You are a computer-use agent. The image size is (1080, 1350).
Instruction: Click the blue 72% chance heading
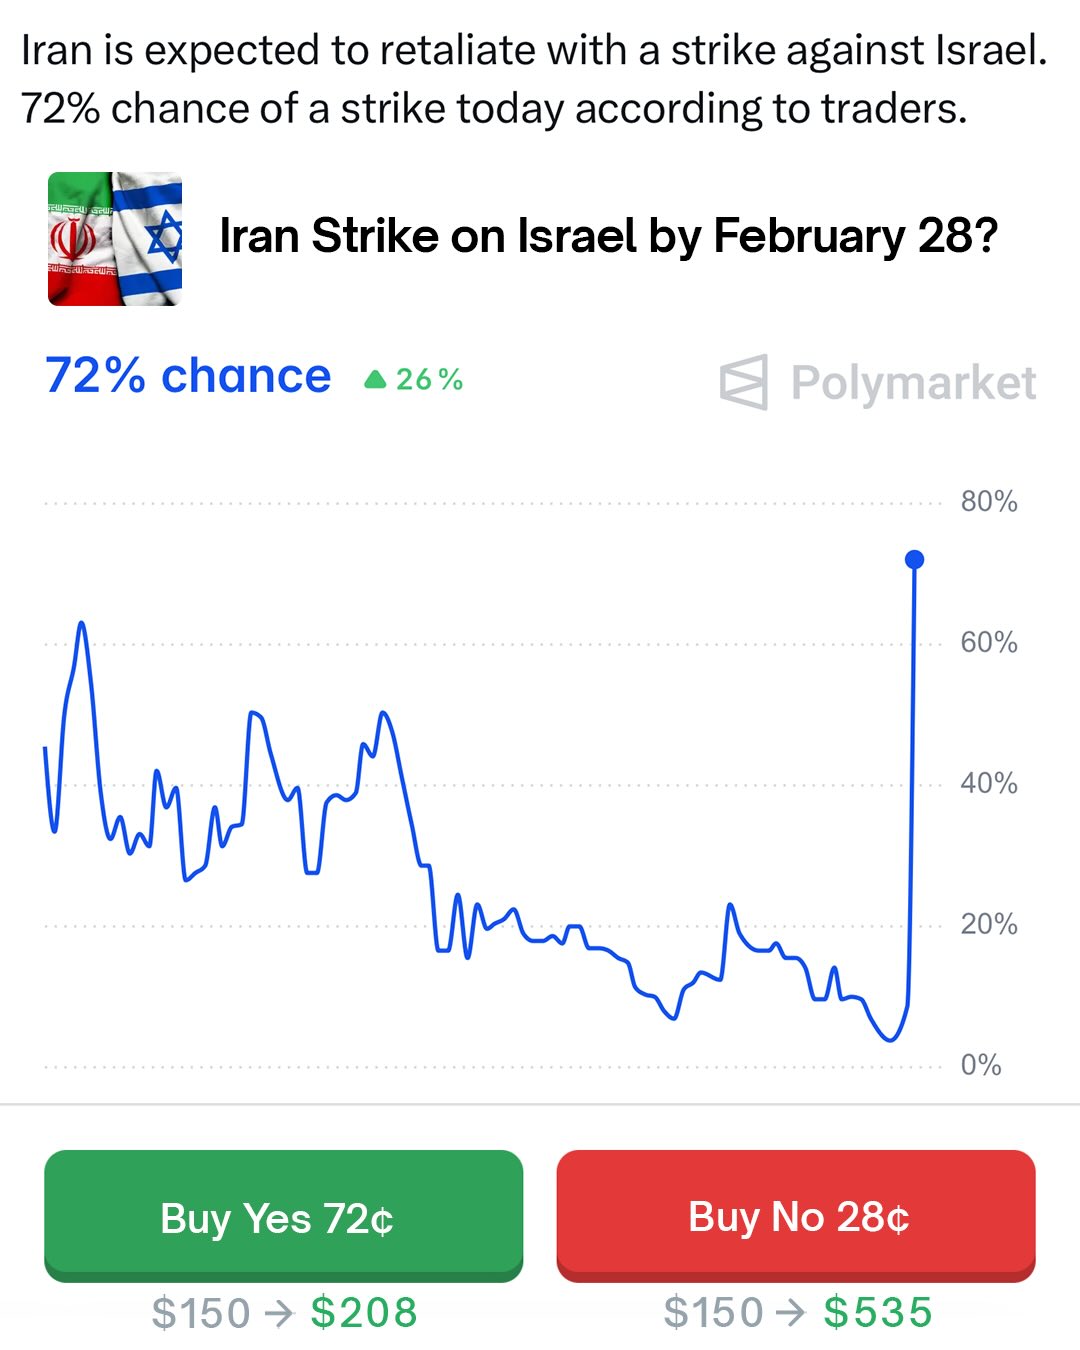188,376
